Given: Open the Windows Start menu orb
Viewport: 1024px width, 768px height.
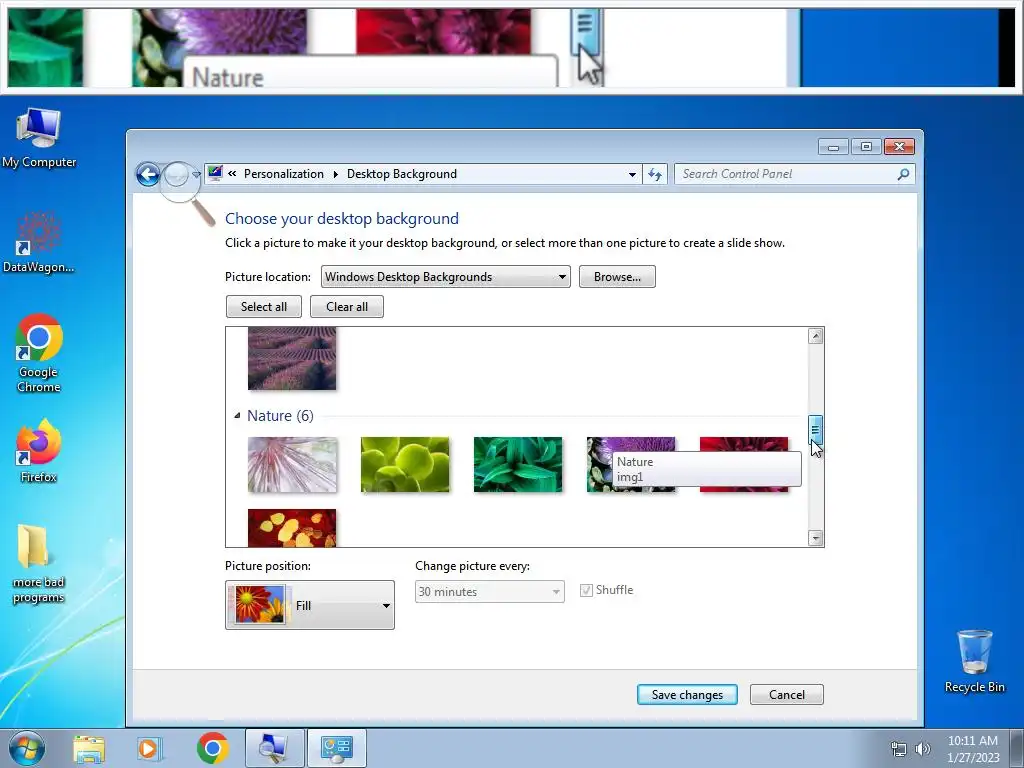Looking at the screenshot, I should (x=27, y=748).
